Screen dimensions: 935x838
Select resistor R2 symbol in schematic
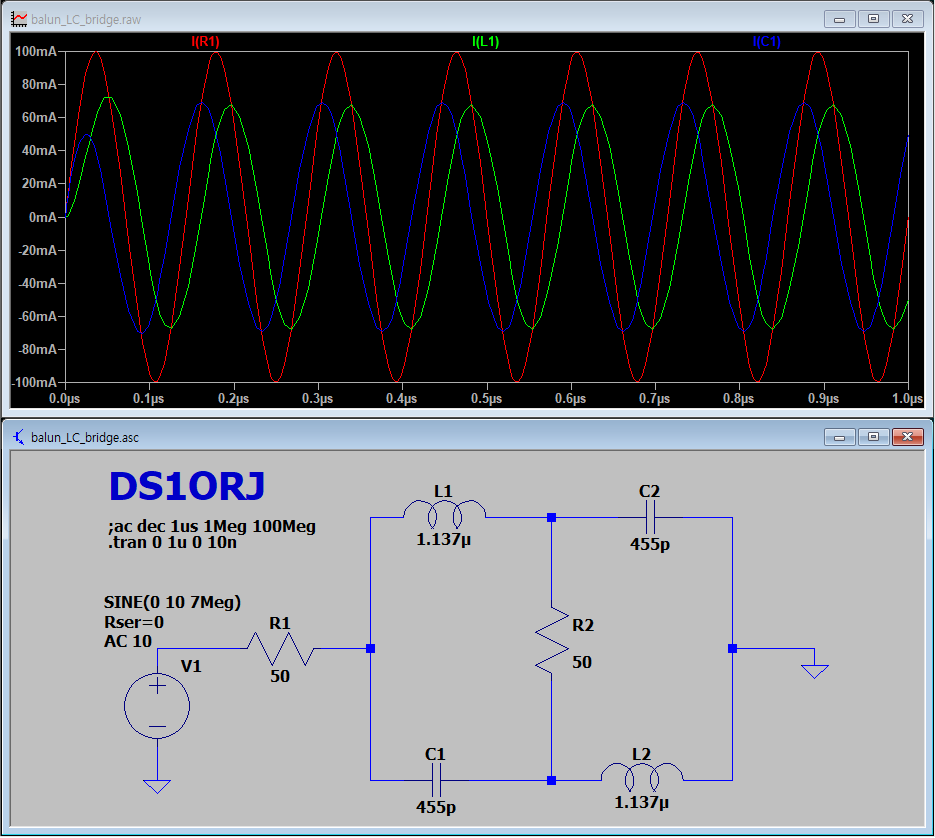point(552,641)
